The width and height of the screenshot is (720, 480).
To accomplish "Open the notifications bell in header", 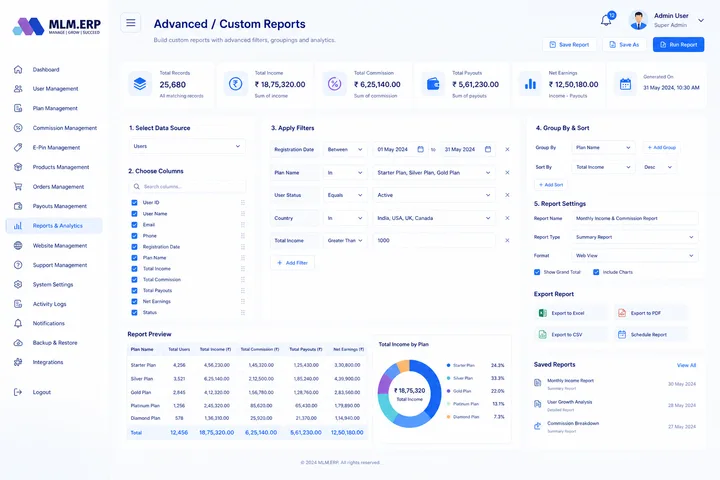I will tap(606, 20).
